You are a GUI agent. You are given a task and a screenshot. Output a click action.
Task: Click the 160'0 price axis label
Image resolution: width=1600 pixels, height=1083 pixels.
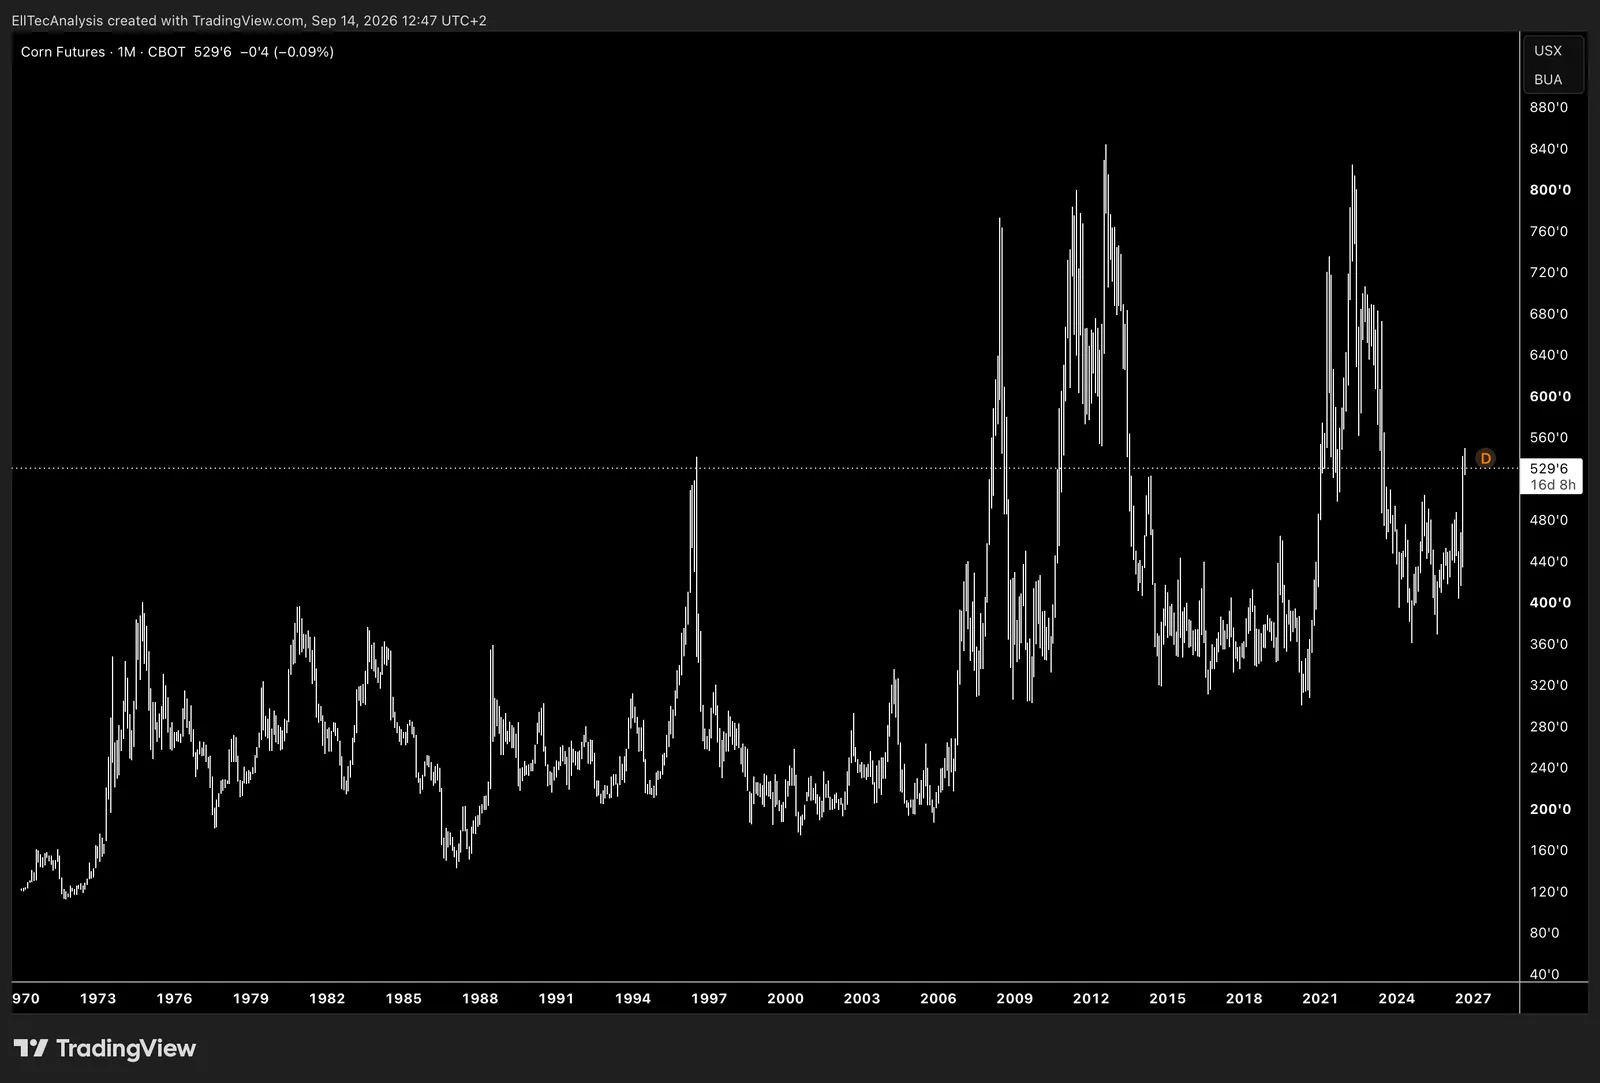coord(1549,850)
